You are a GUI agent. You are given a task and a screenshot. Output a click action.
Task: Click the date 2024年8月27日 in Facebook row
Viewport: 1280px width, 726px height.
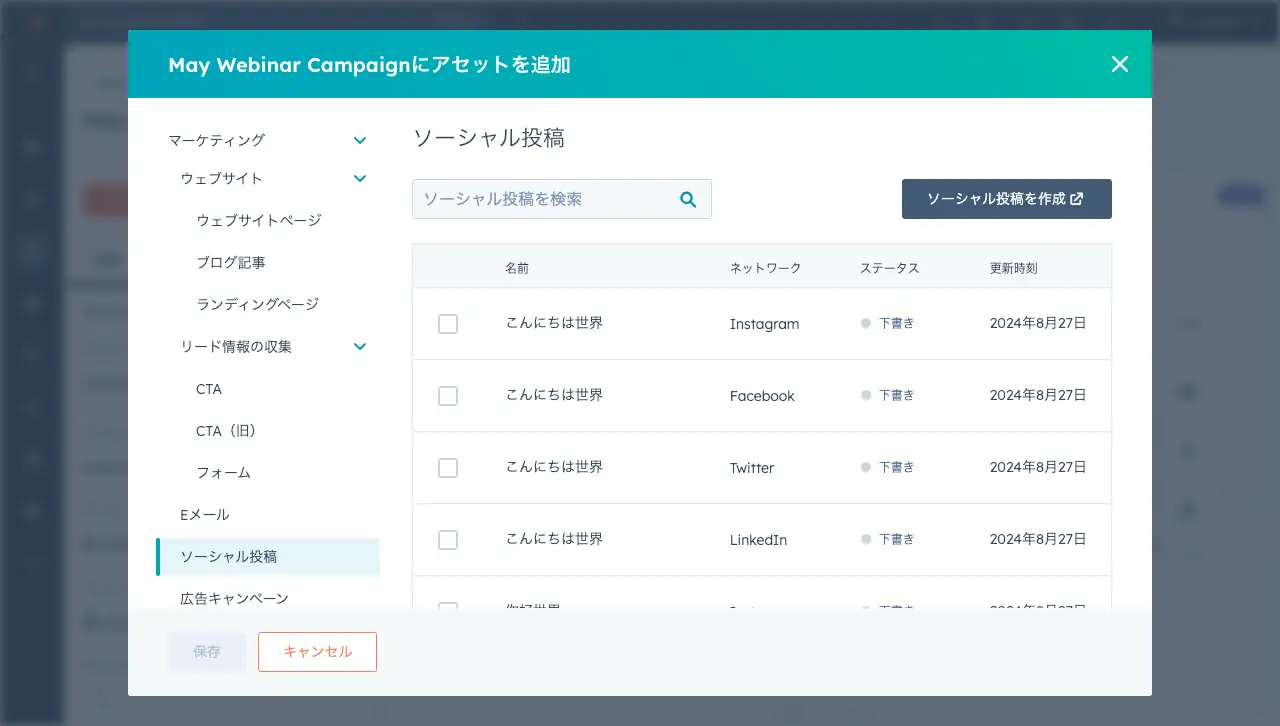(x=1038, y=395)
